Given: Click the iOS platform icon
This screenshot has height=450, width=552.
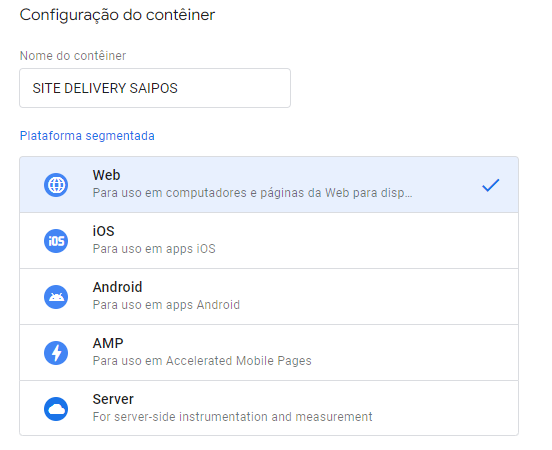Looking at the screenshot, I should pyautogui.click(x=56, y=241).
